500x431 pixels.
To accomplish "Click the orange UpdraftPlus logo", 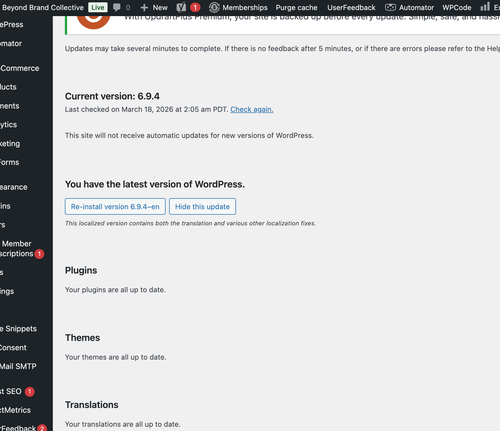I will tap(93, 21).
